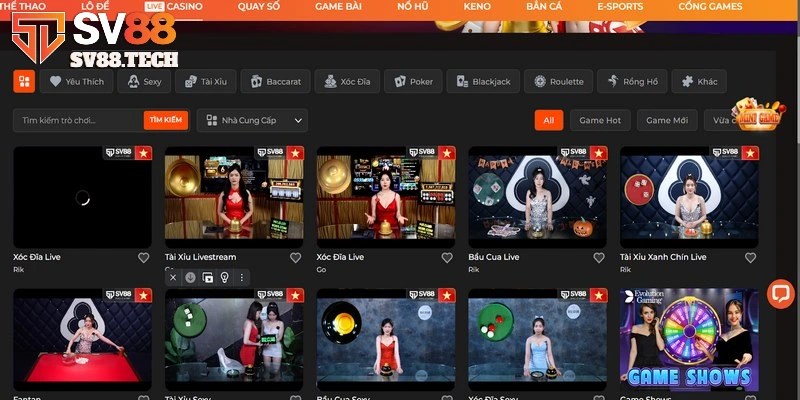Click the lightbulb icon in floating toolbar

223,277
